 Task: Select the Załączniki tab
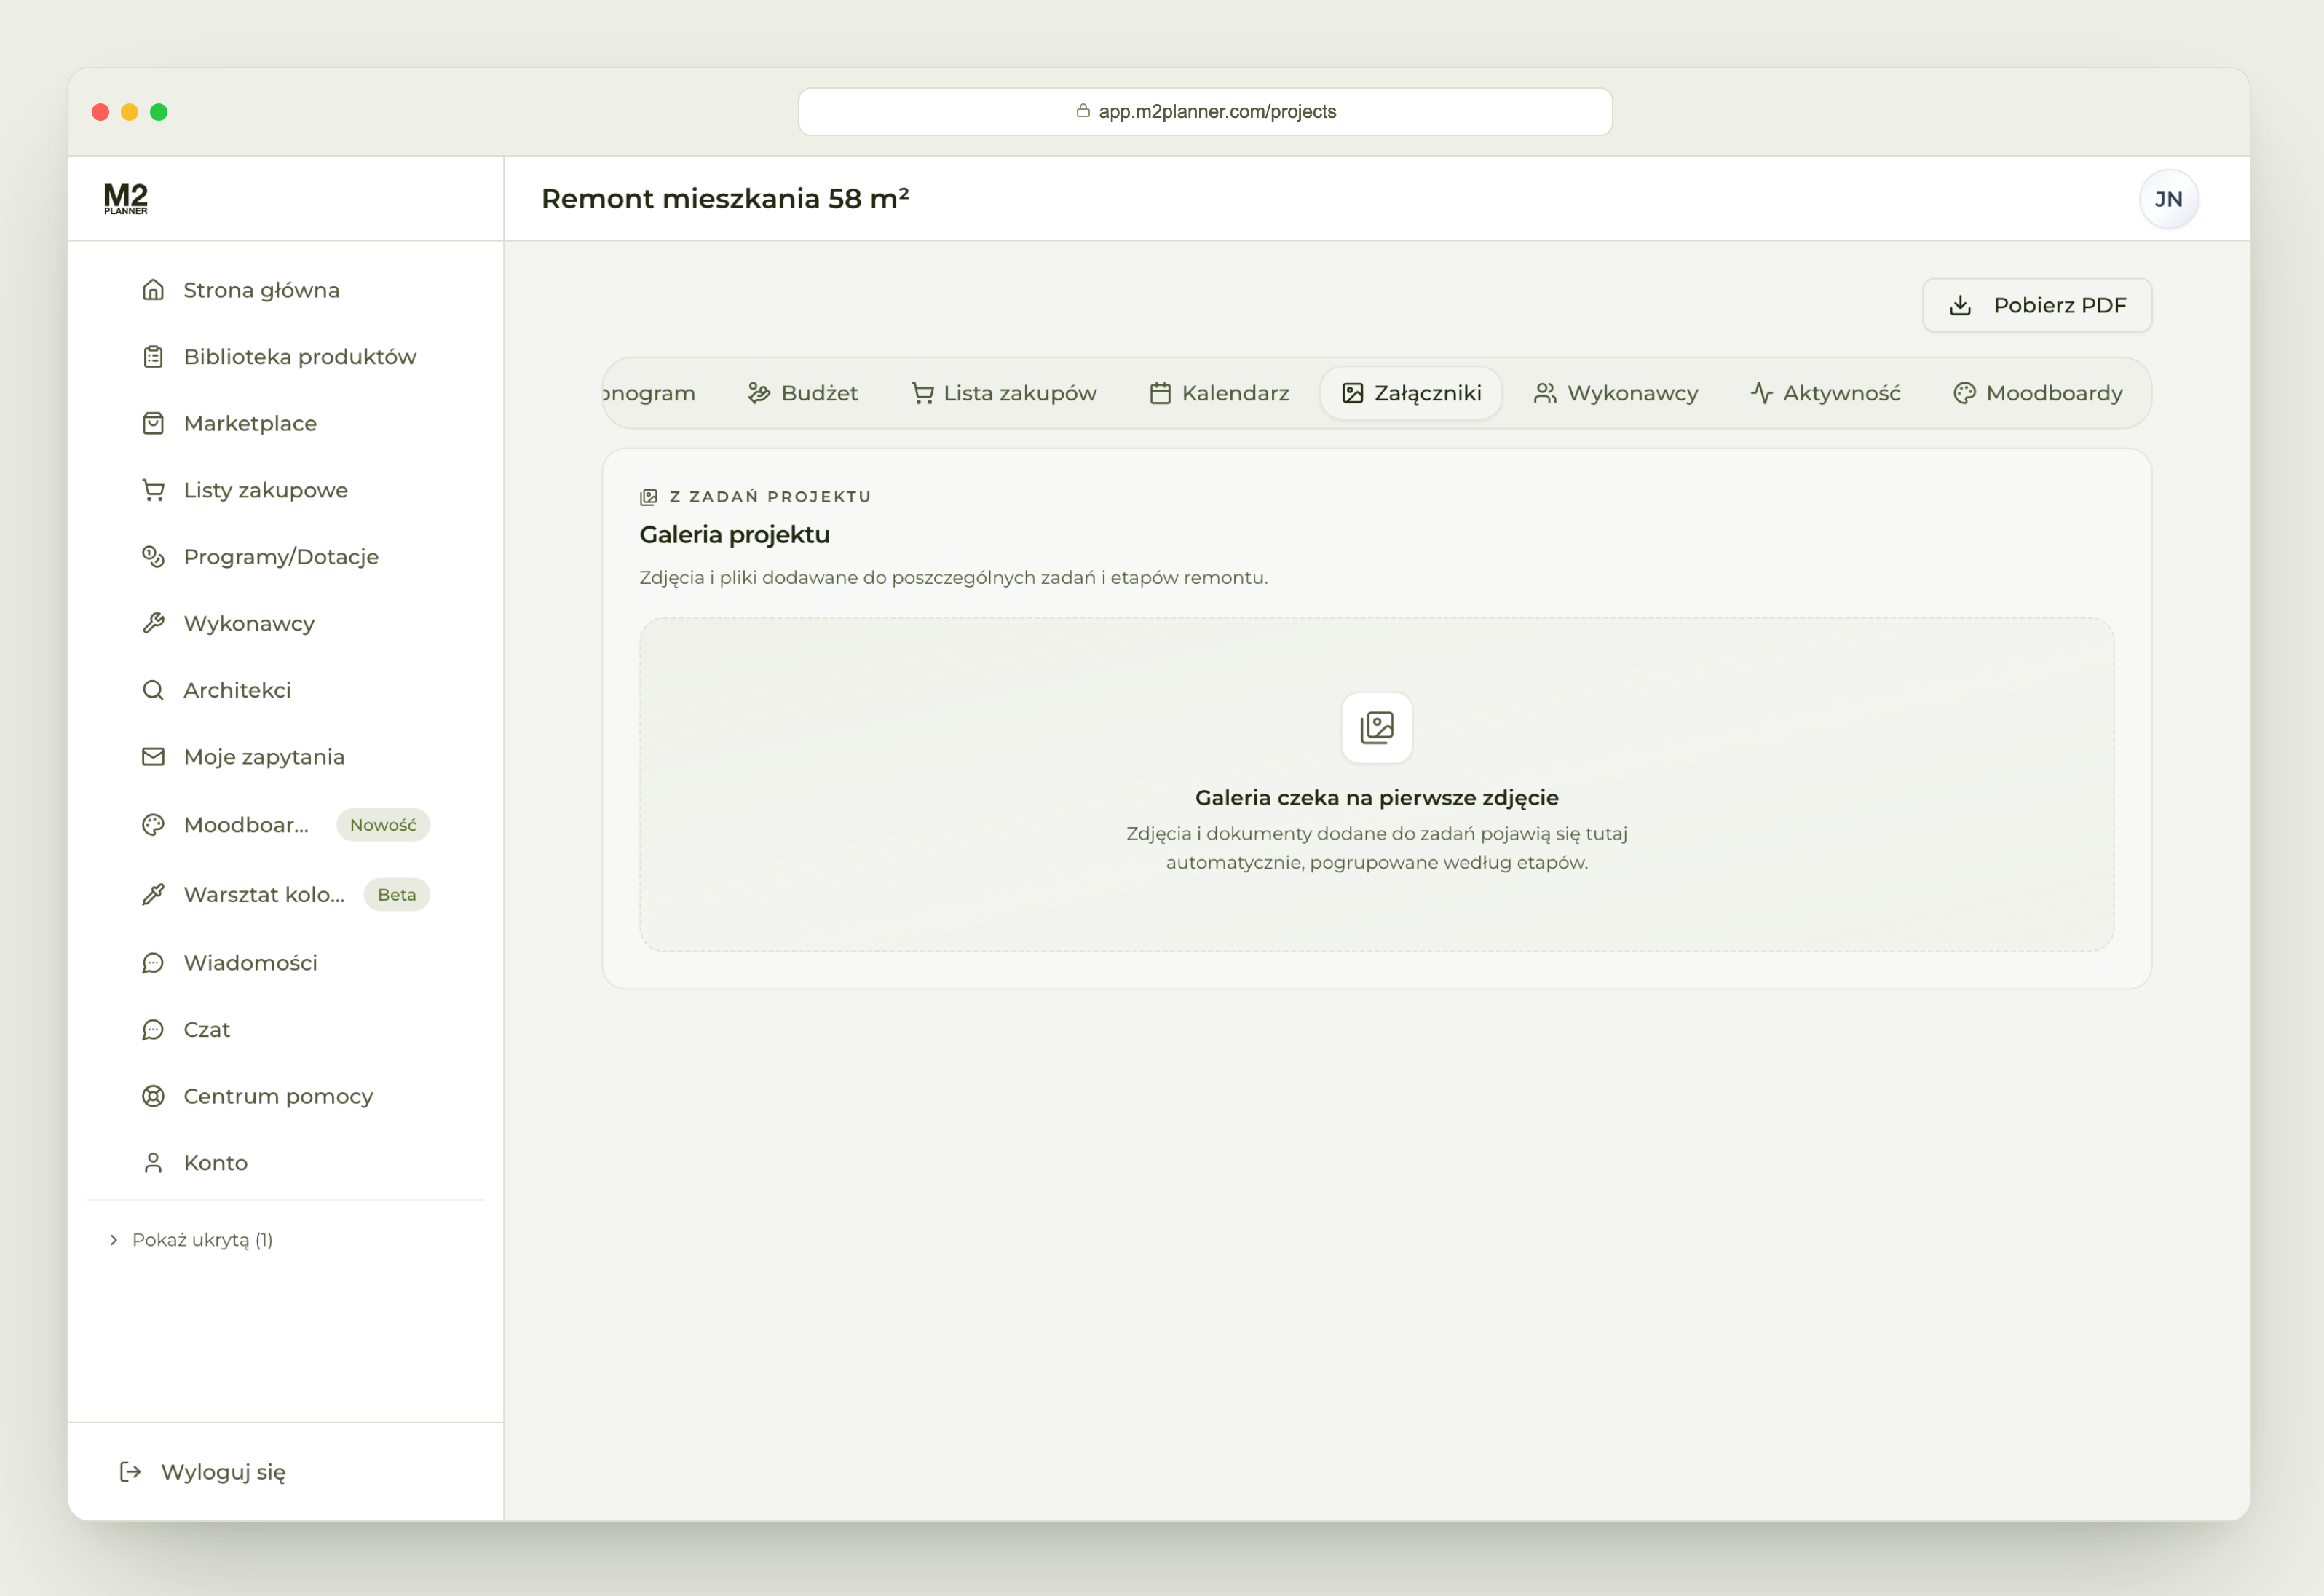1412,393
